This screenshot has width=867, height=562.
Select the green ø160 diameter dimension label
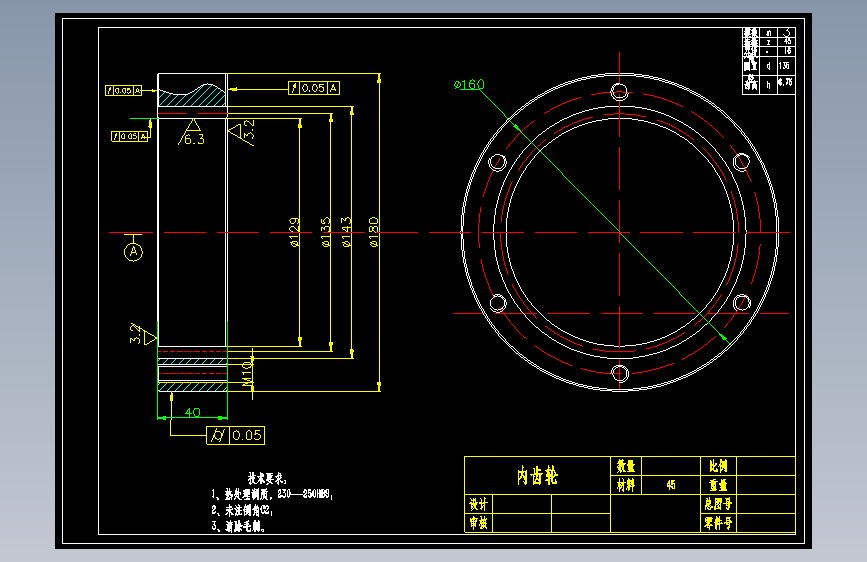point(469,84)
